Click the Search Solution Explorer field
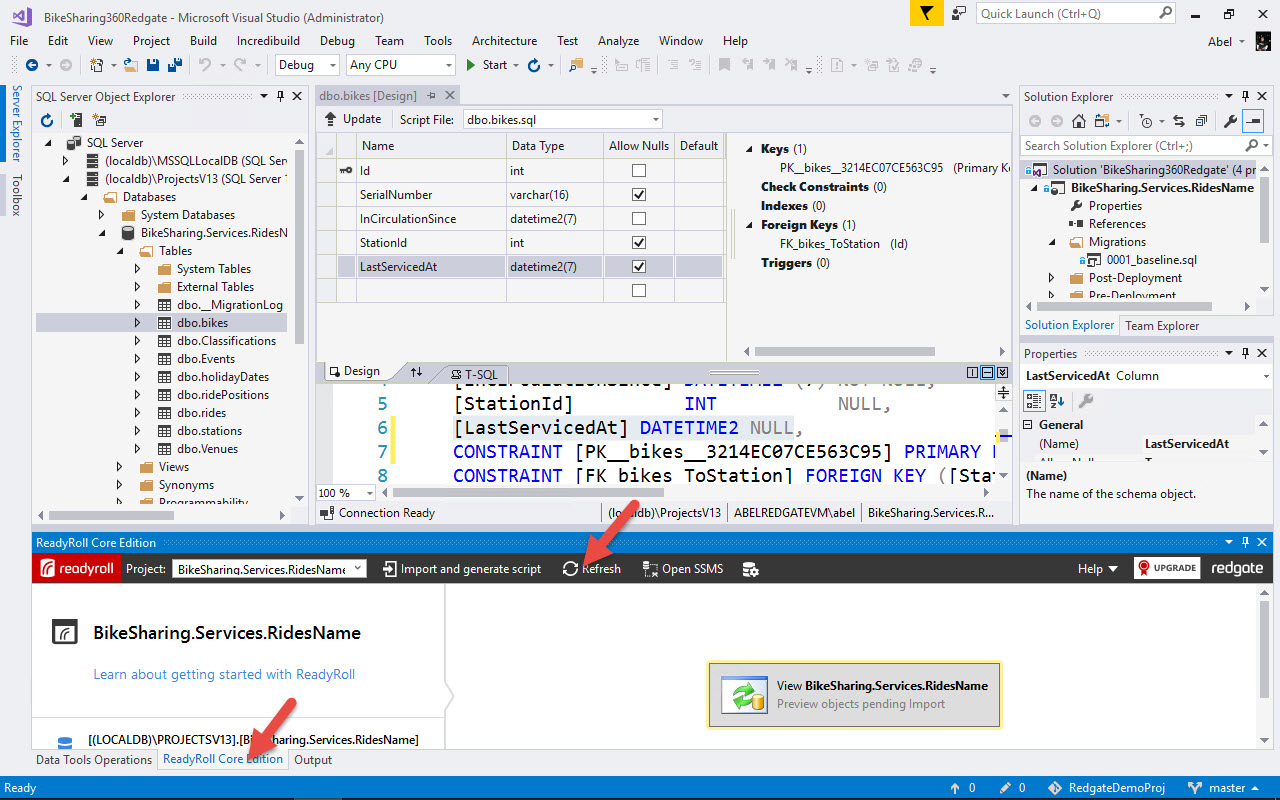This screenshot has width=1280, height=800. (x=1146, y=145)
